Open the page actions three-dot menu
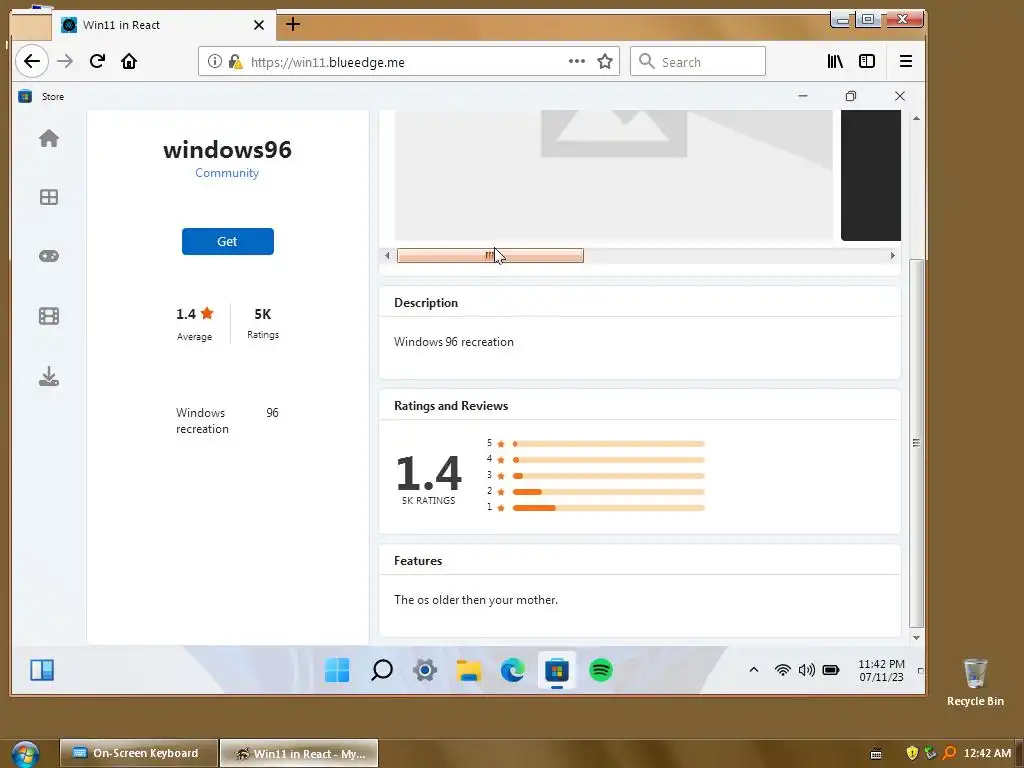This screenshot has width=1024, height=768. point(577,61)
